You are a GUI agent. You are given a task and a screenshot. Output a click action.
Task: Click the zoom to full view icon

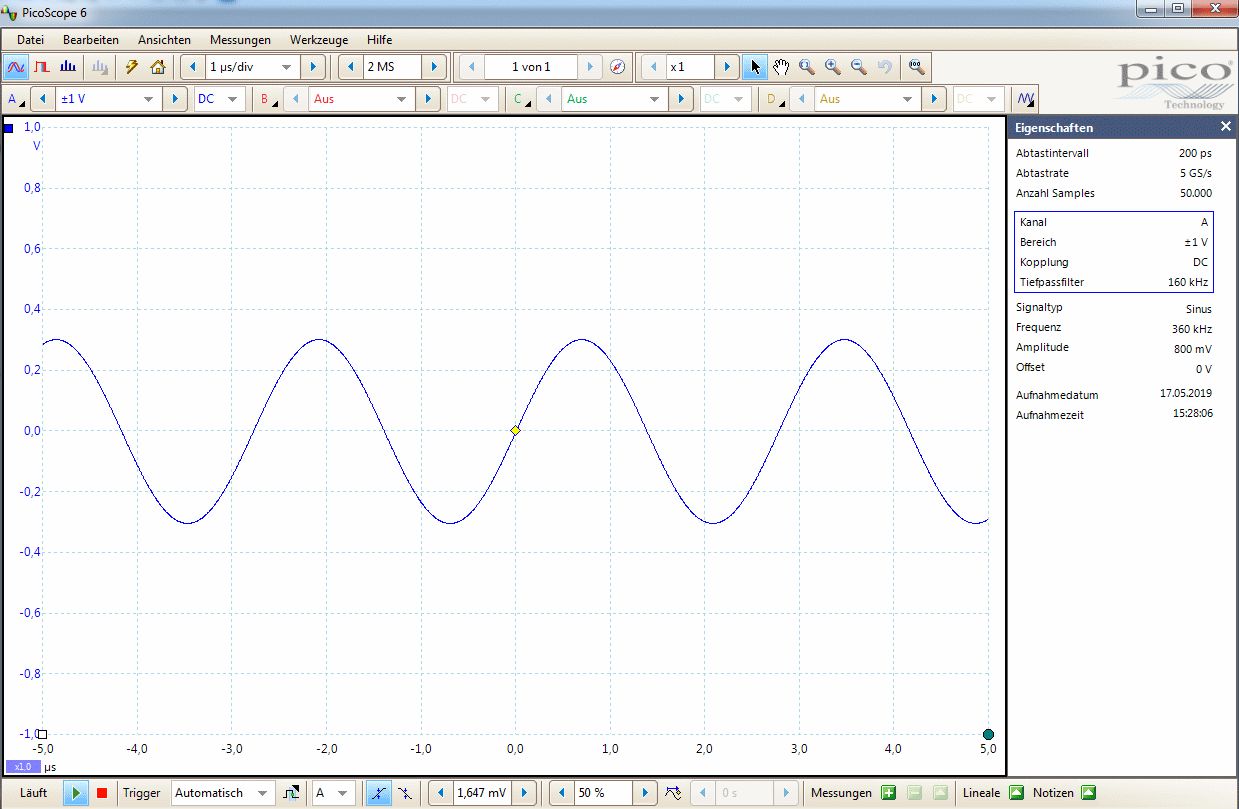[915, 67]
